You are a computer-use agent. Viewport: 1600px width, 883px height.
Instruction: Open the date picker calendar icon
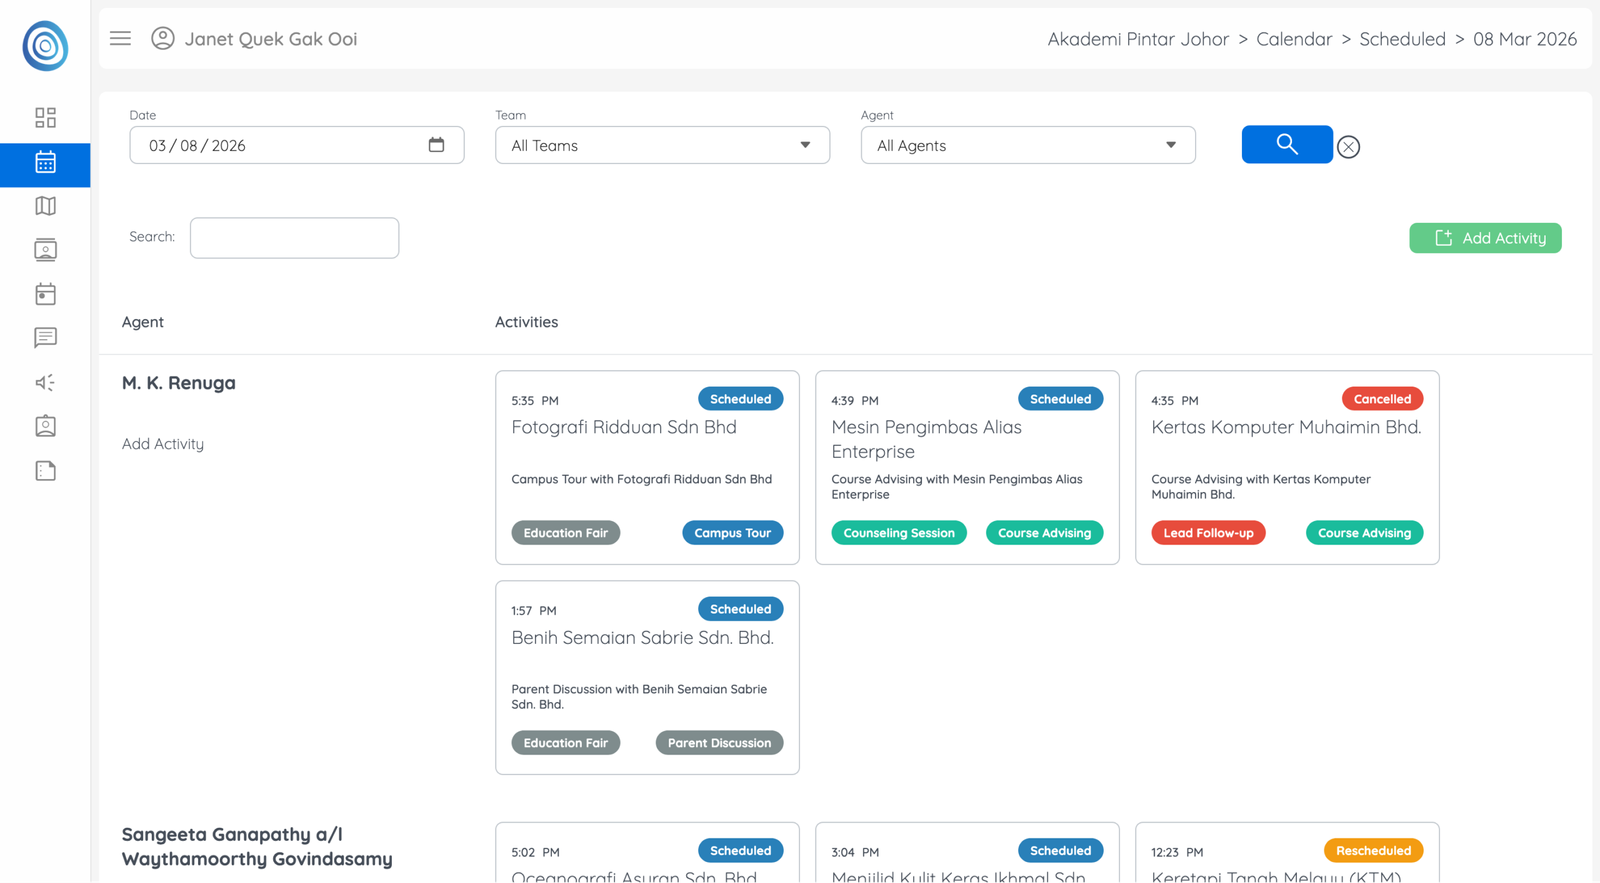[x=436, y=145]
